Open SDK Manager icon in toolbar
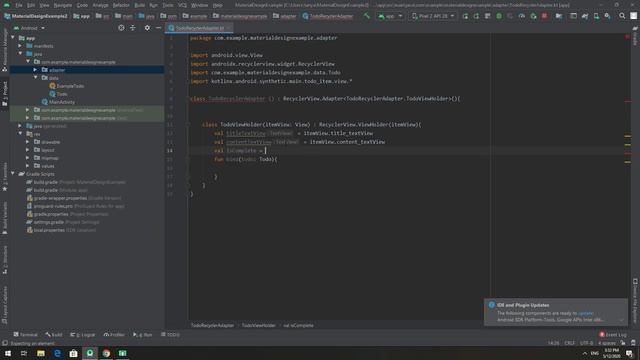Viewport: 640px width, 360px height. point(608,16)
